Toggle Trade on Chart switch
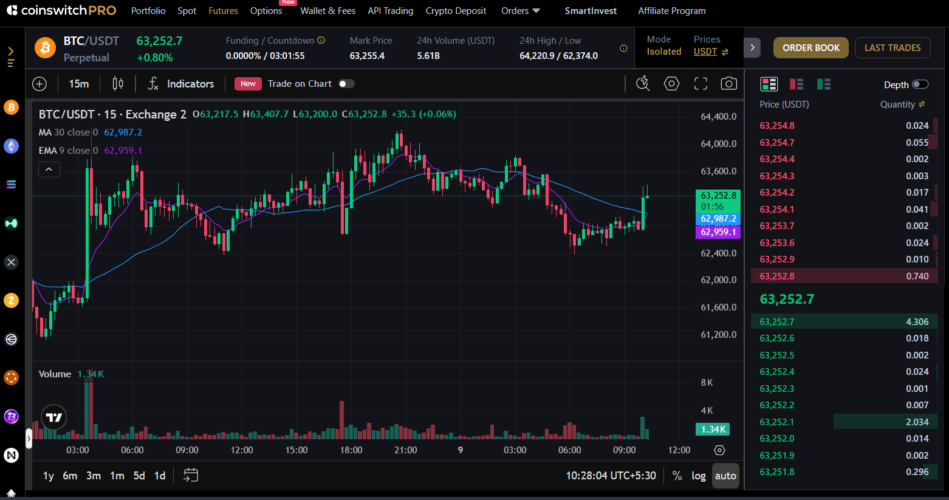 click(346, 84)
